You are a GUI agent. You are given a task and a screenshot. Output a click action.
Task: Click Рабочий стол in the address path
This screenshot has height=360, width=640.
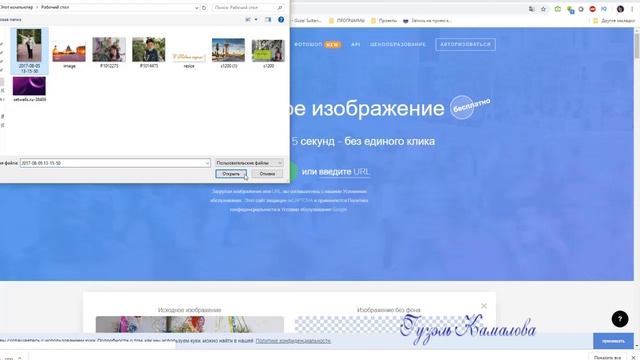[55, 7]
